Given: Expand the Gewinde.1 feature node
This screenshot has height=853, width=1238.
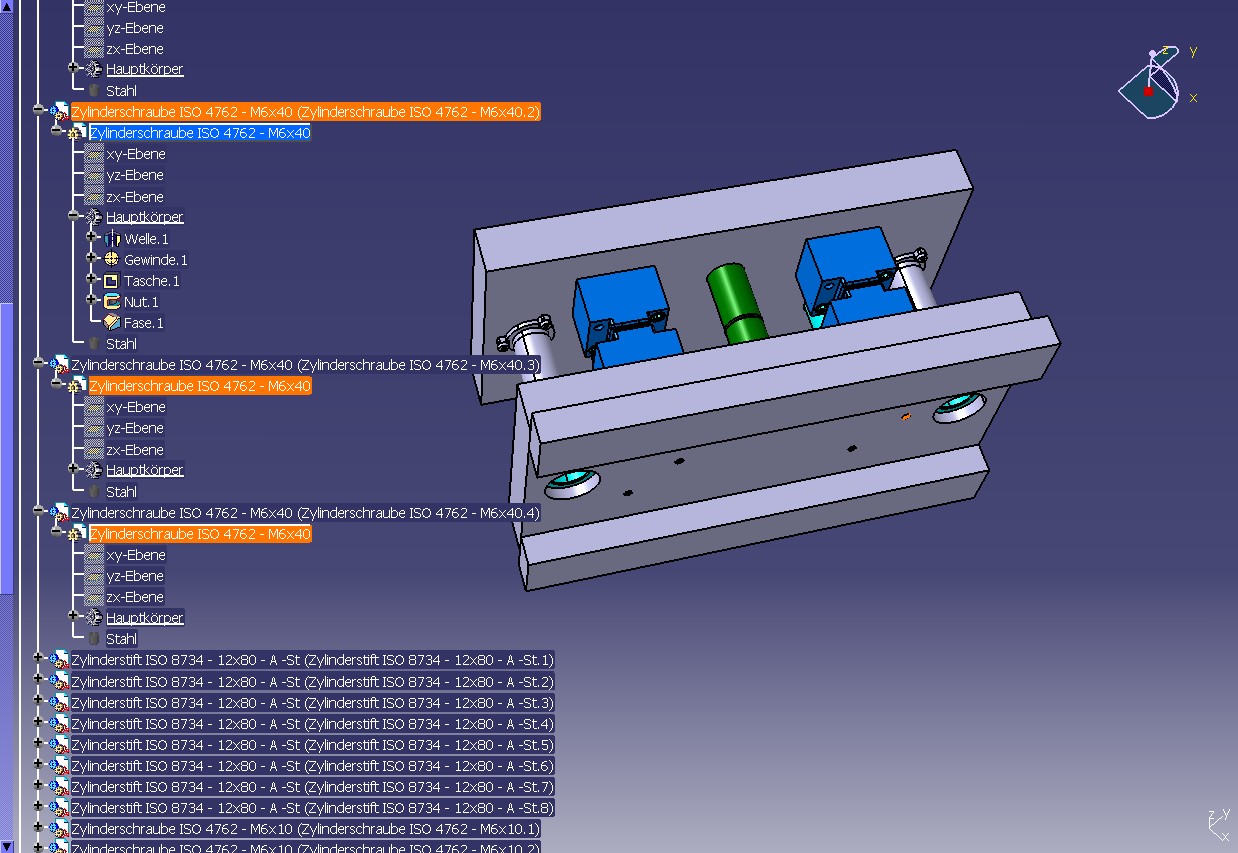Looking at the screenshot, I should click(x=91, y=258).
